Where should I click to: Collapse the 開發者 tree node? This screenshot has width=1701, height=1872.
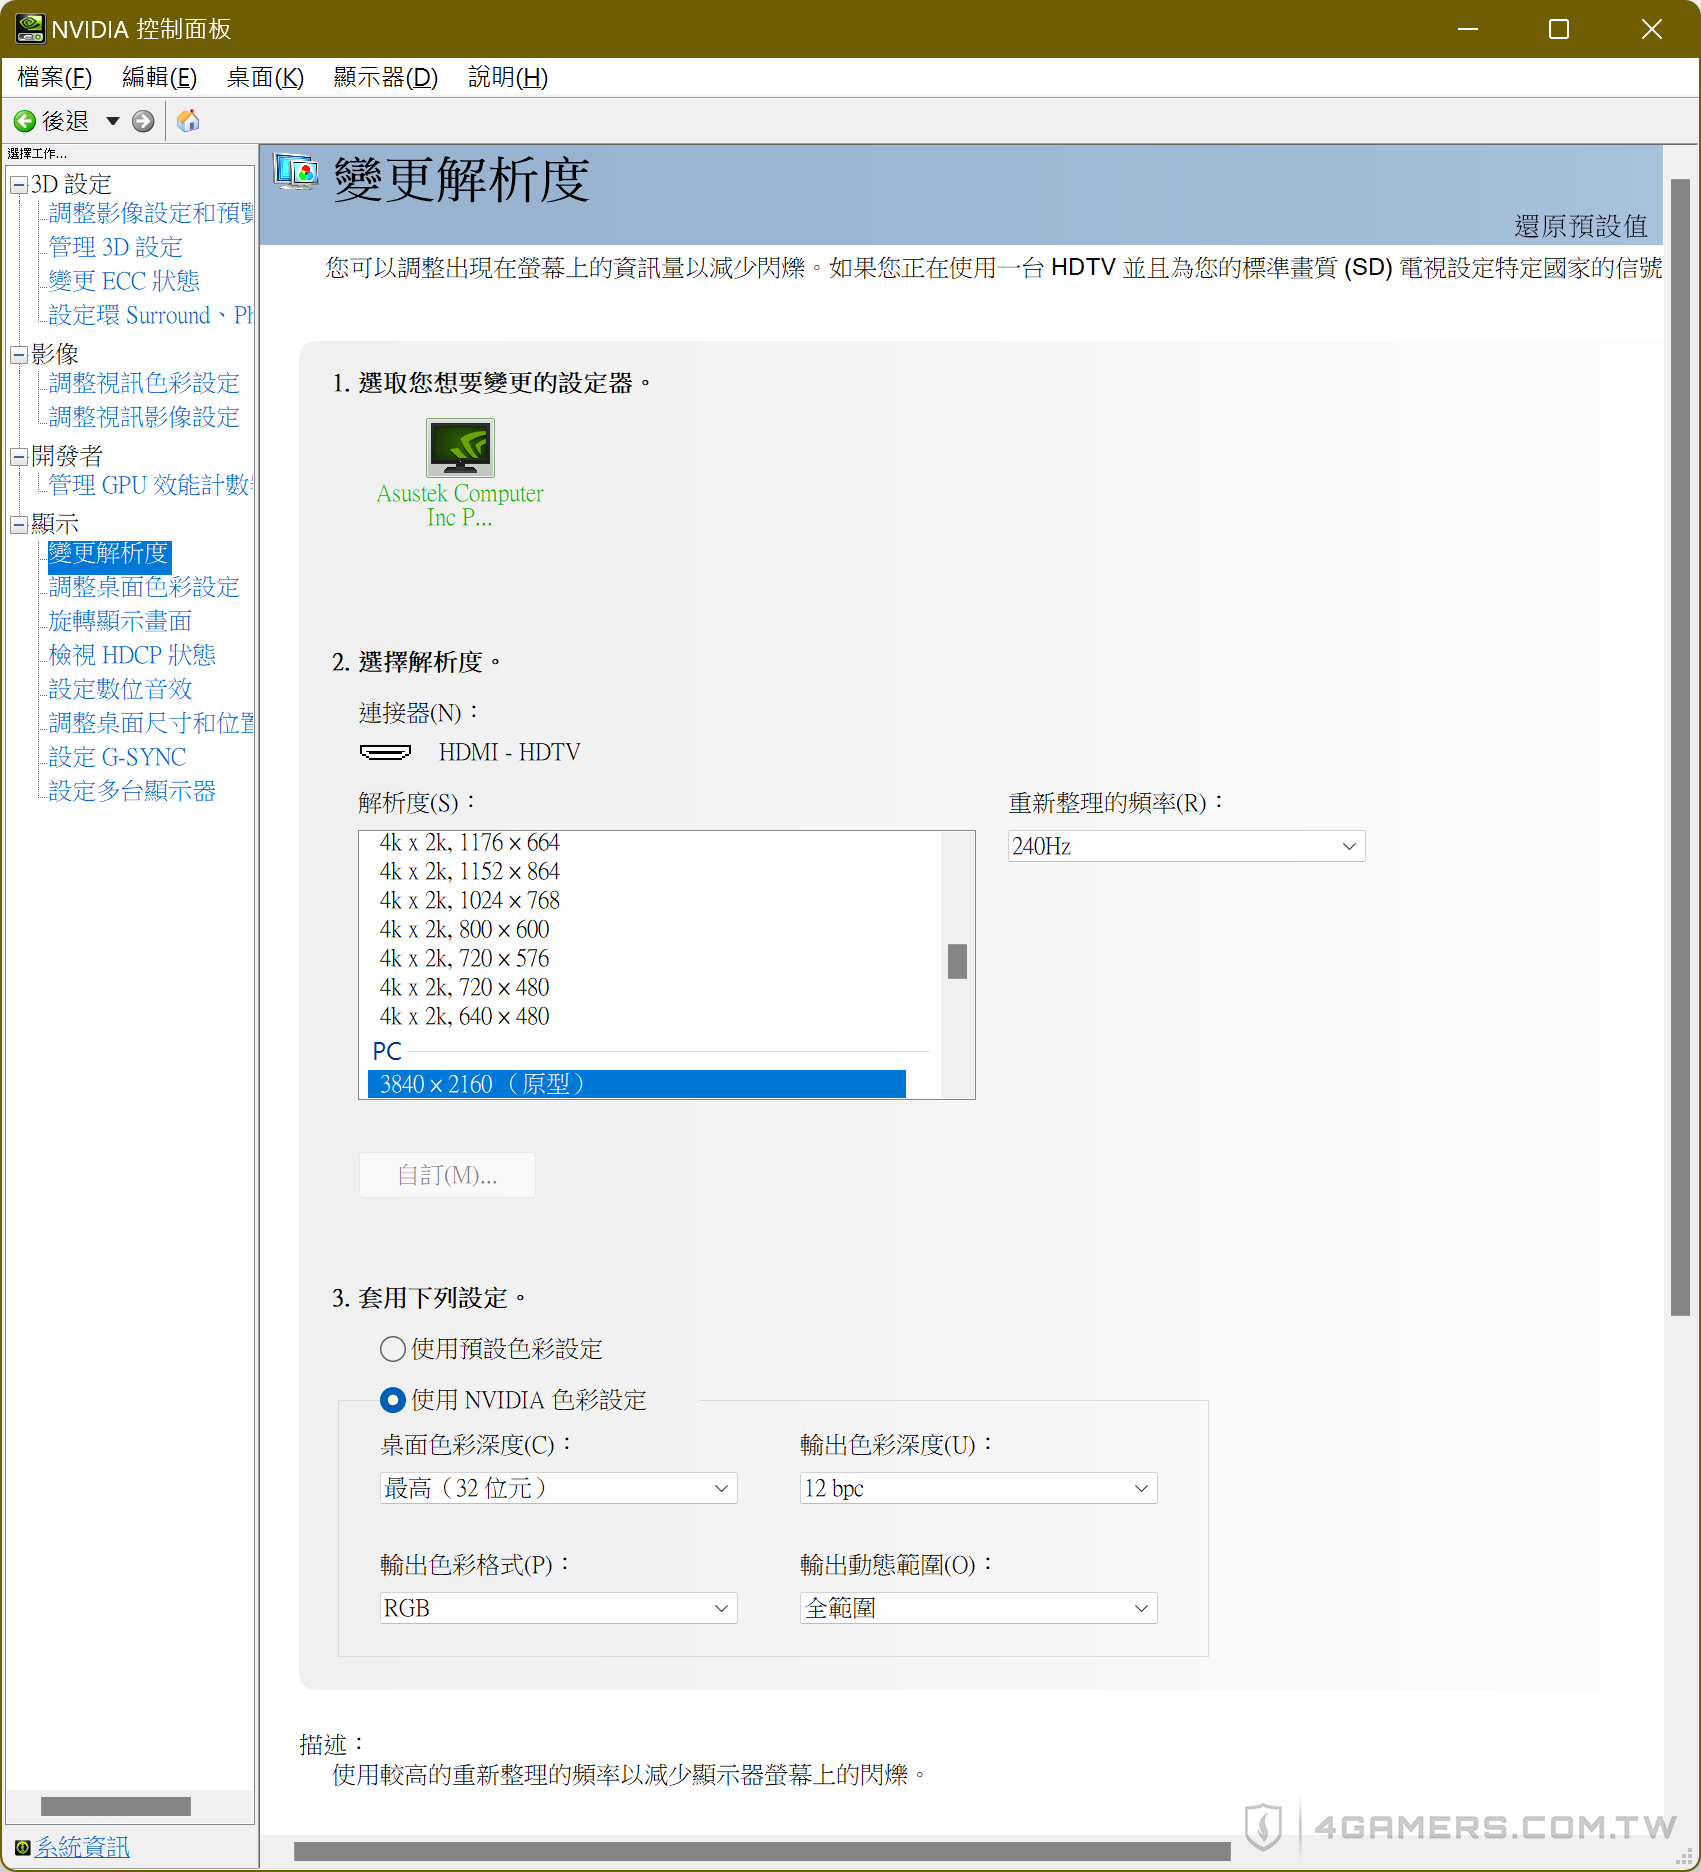(19, 456)
